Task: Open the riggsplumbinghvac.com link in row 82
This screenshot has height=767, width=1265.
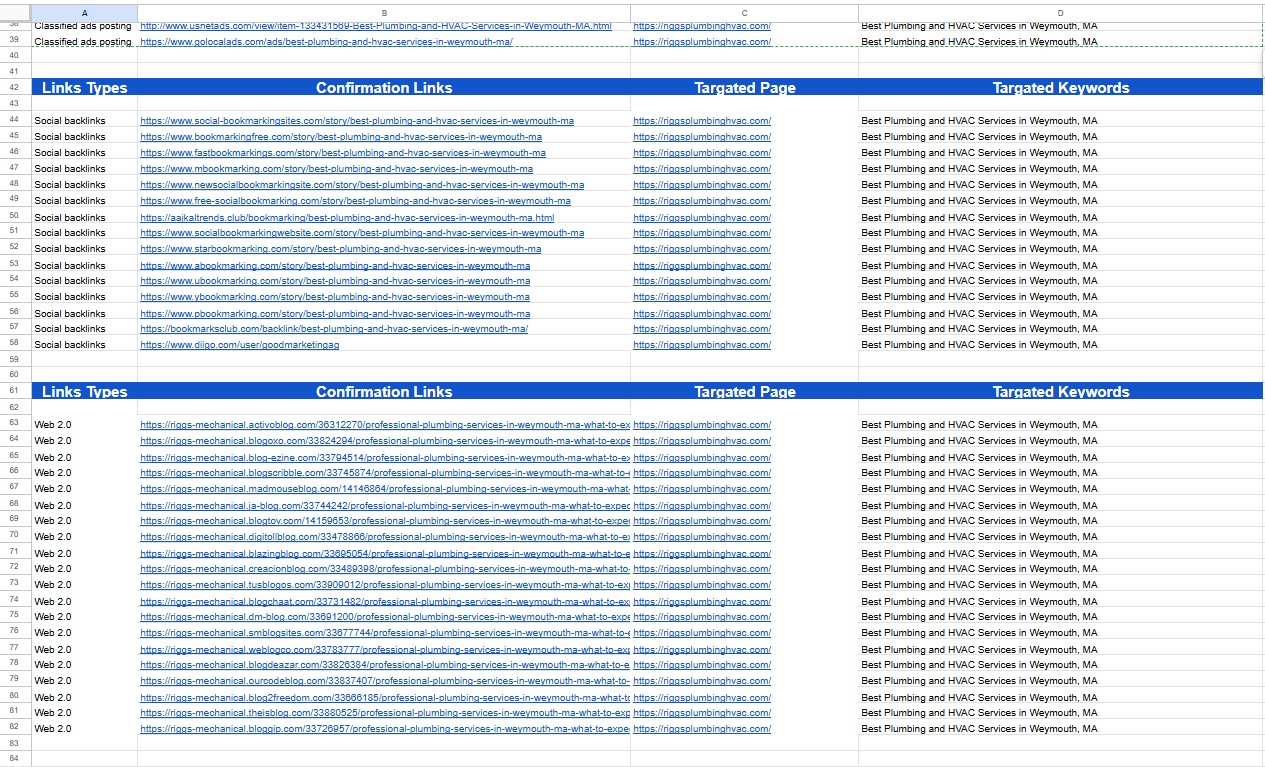Action: 702,729
